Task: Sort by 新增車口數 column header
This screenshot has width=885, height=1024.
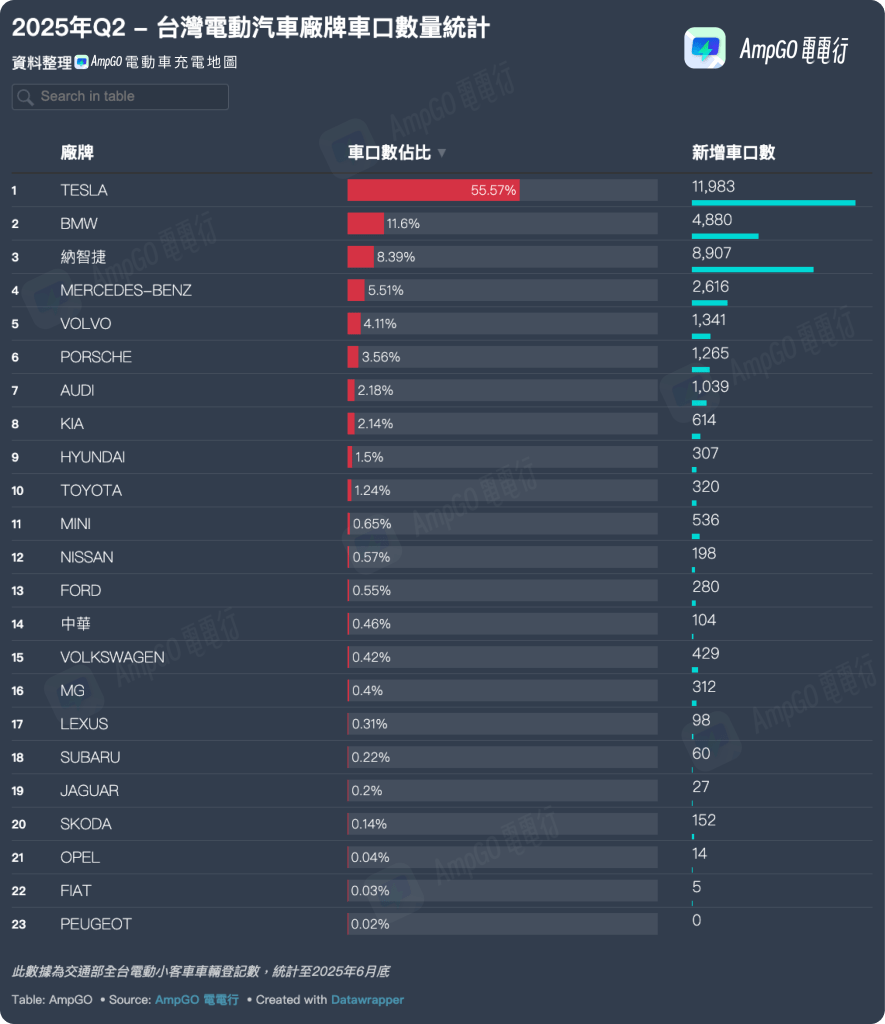Action: 733,153
